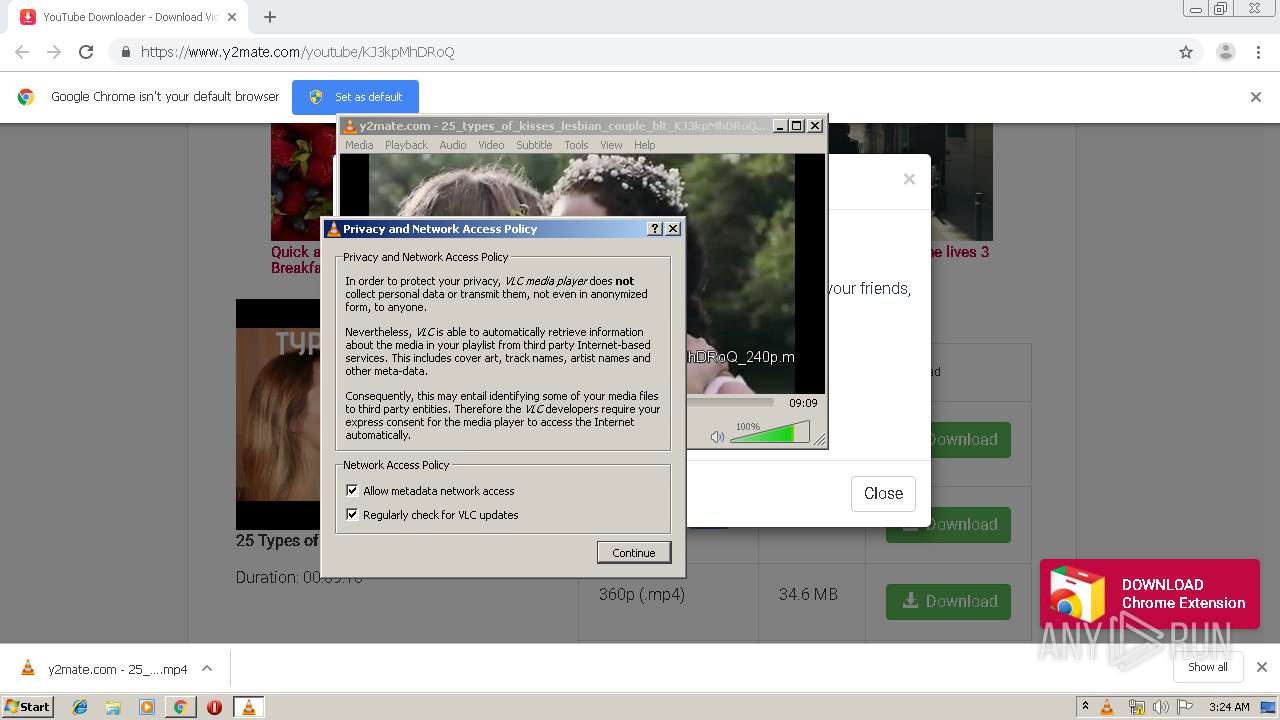Open the Chrome three-dot menu
Viewport: 1280px width, 720px height.
(x=1259, y=52)
